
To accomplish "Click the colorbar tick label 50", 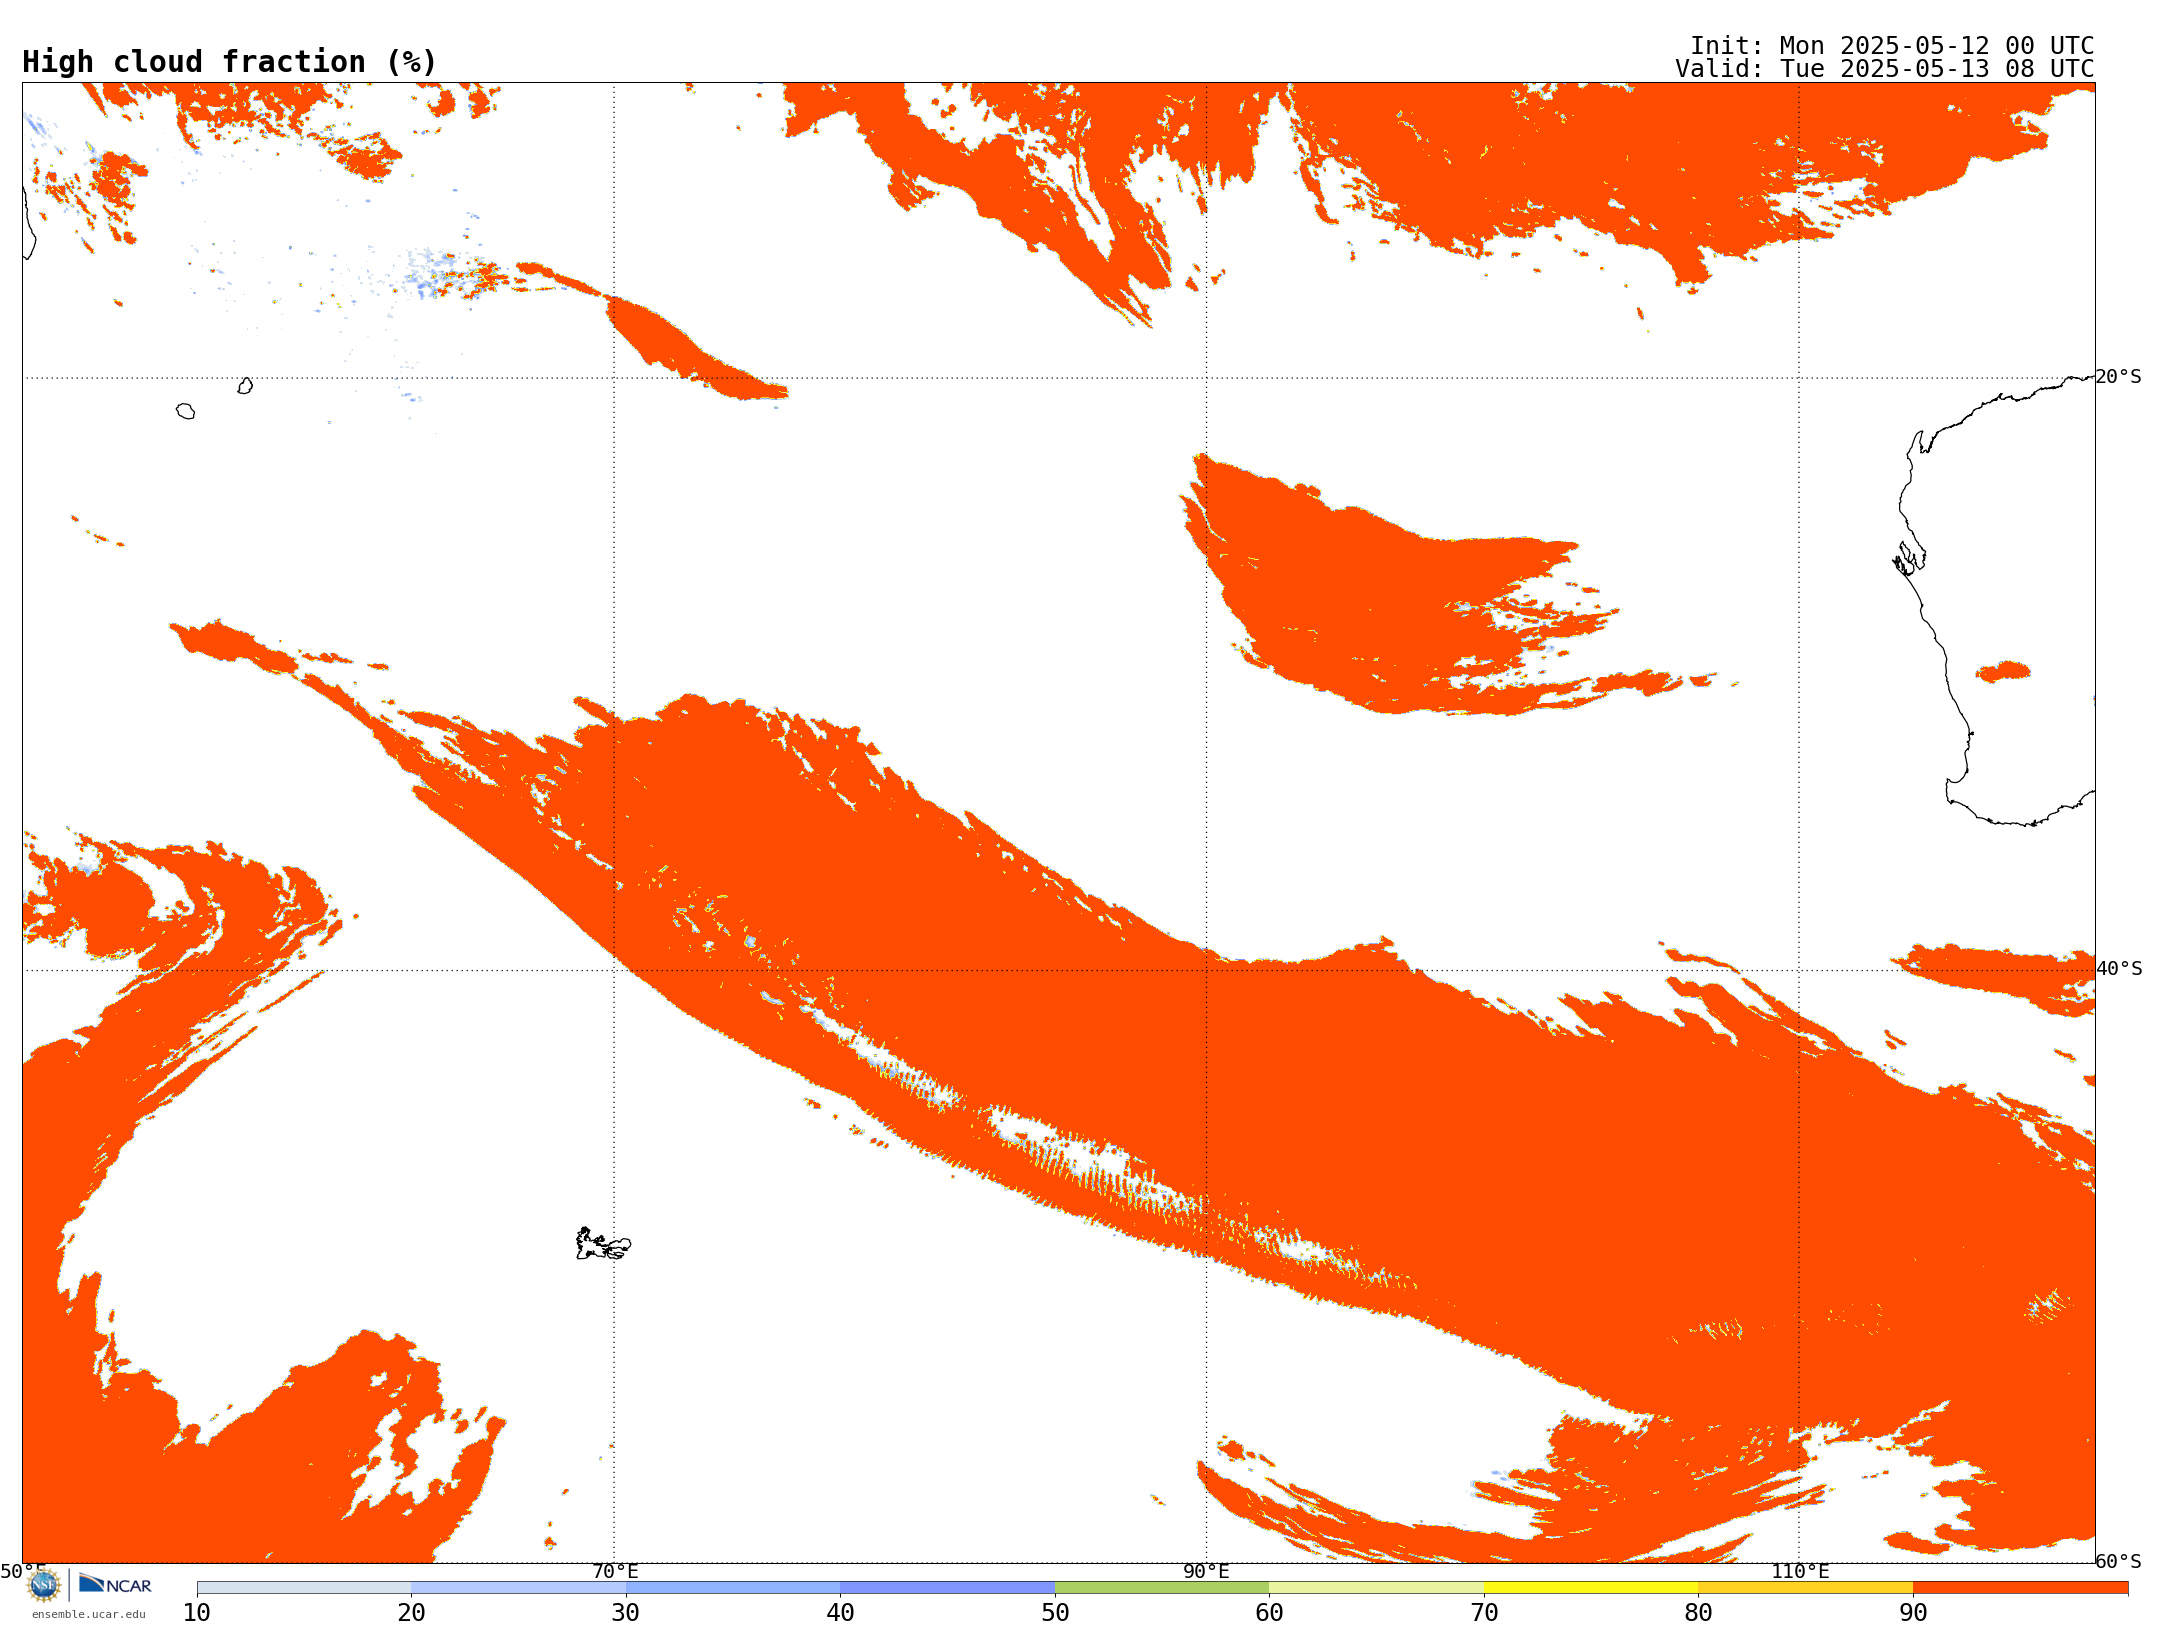I will click(1055, 1613).
